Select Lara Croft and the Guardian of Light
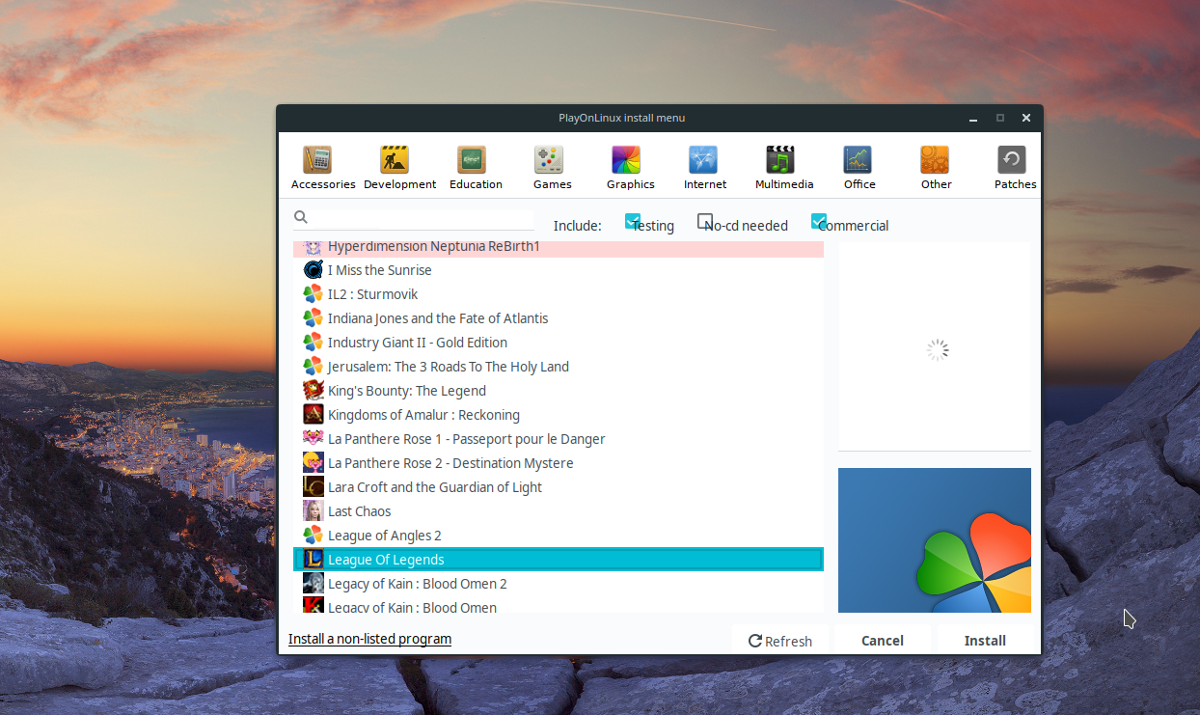Image resolution: width=1200 pixels, height=715 pixels. click(558, 487)
